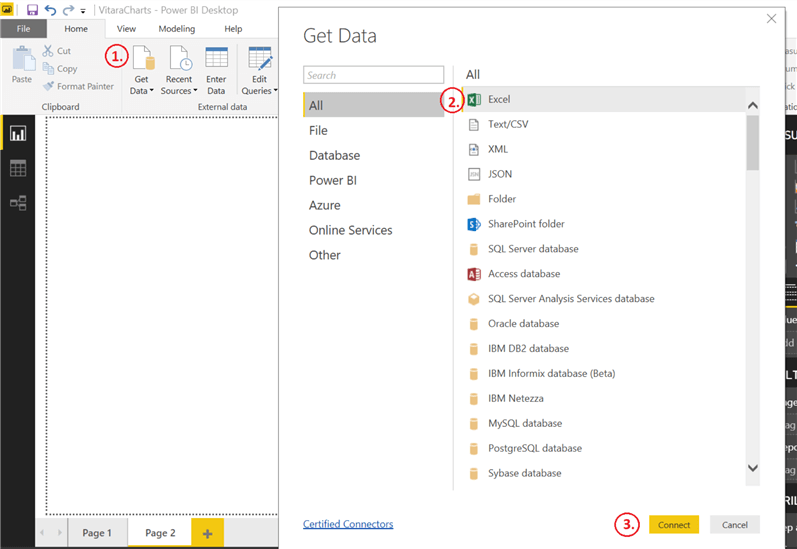Click the Edit Queries icon
797x549 pixels.
(x=260, y=58)
